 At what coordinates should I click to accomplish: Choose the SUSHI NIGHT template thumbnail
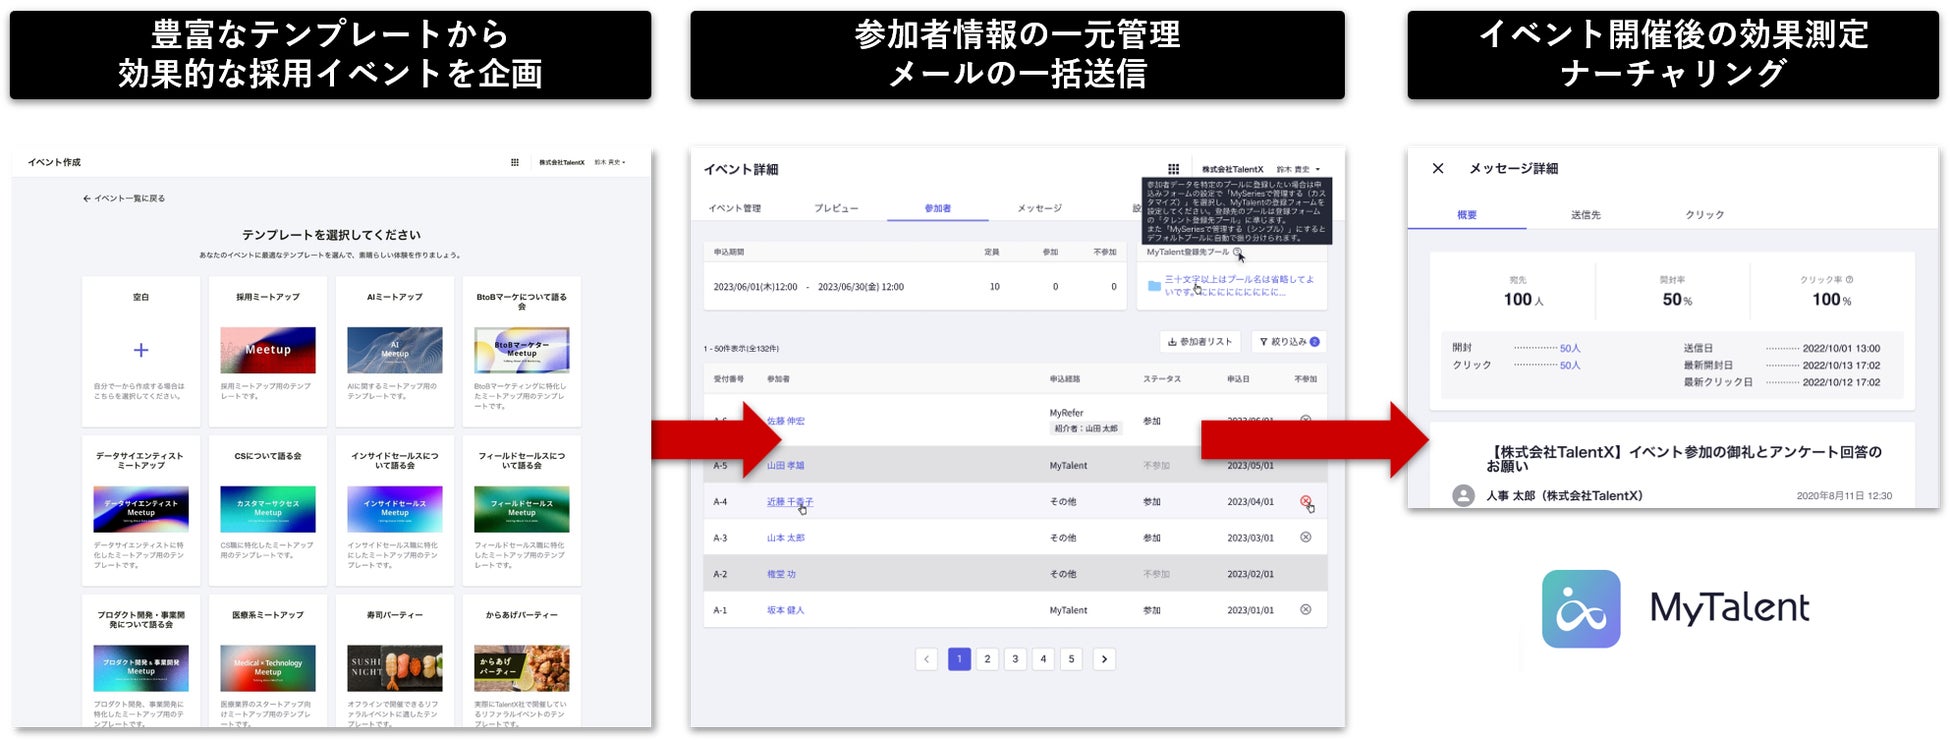pos(395,668)
